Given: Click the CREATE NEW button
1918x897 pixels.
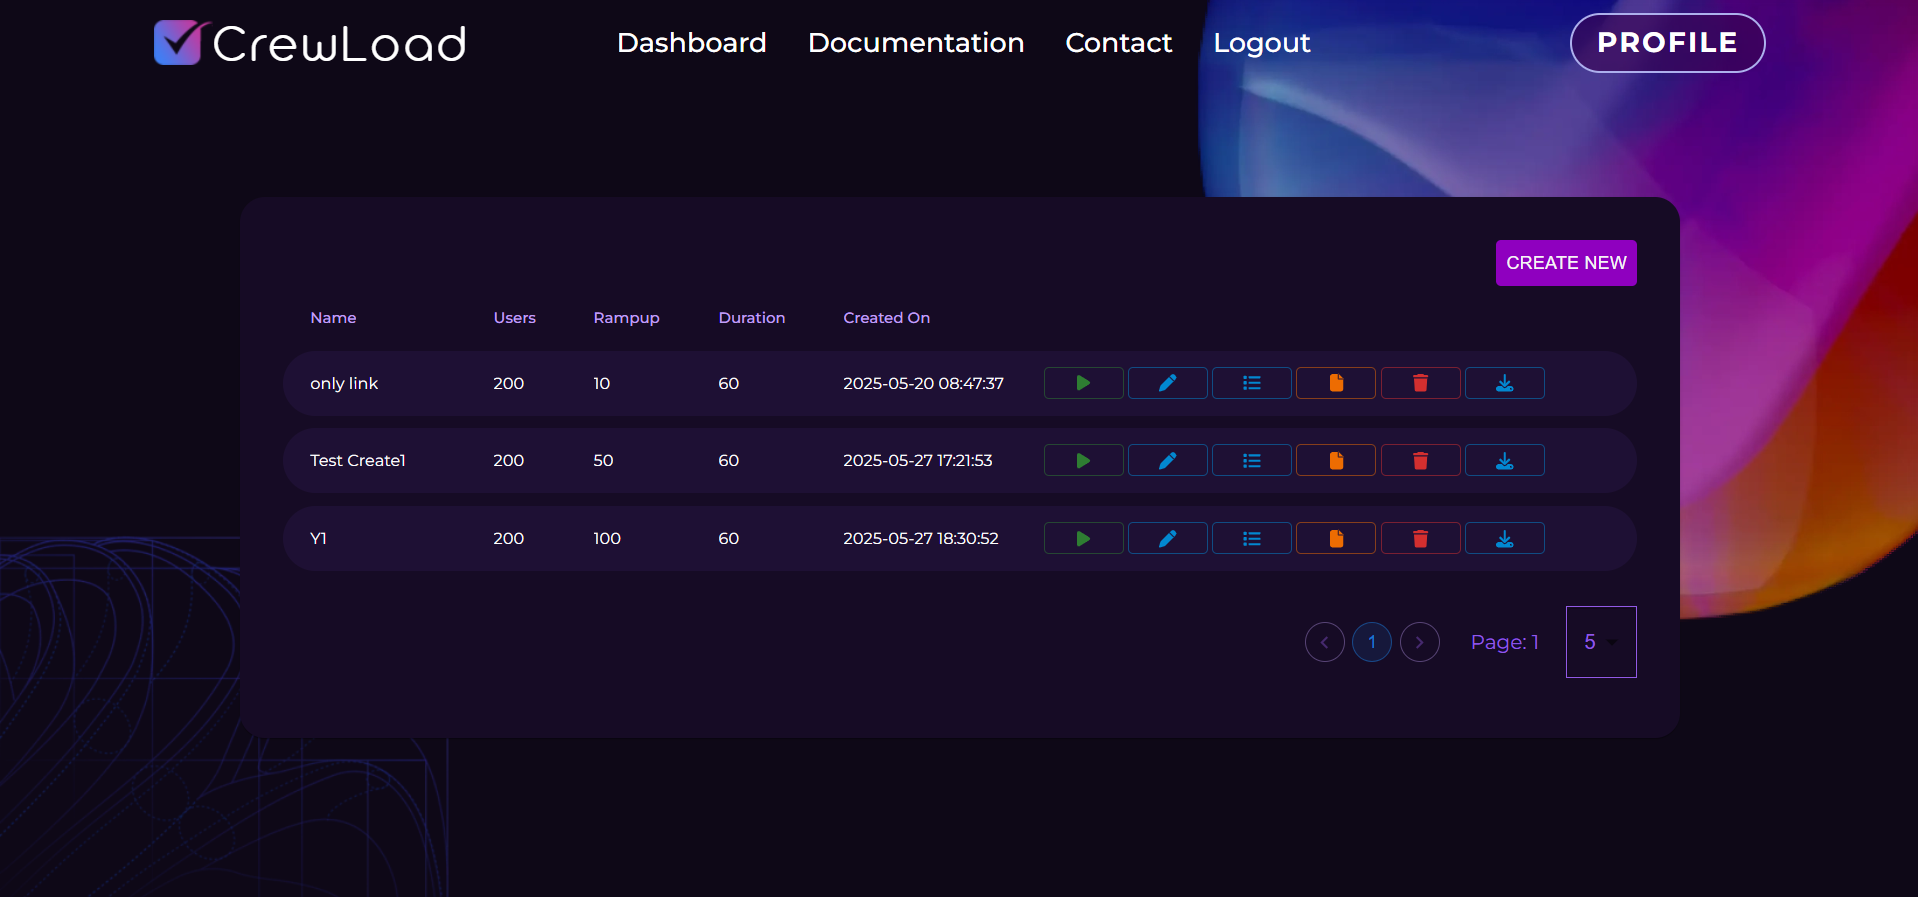Looking at the screenshot, I should [x=1566, y=263].
